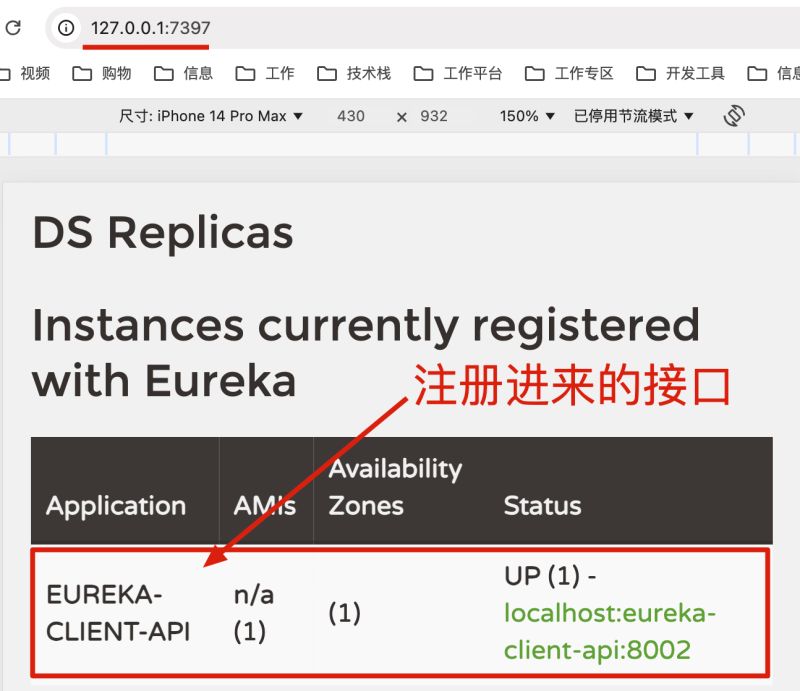Click the AMIs column header
This screenshot has width=800, height=691.
265,506
